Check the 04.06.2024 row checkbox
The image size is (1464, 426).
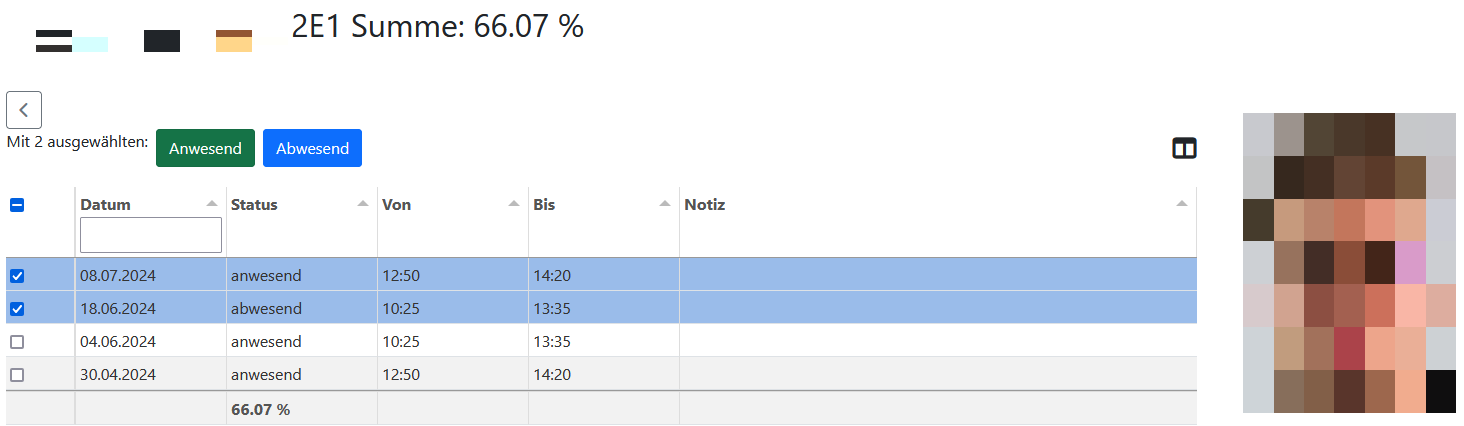pos(17,342)
